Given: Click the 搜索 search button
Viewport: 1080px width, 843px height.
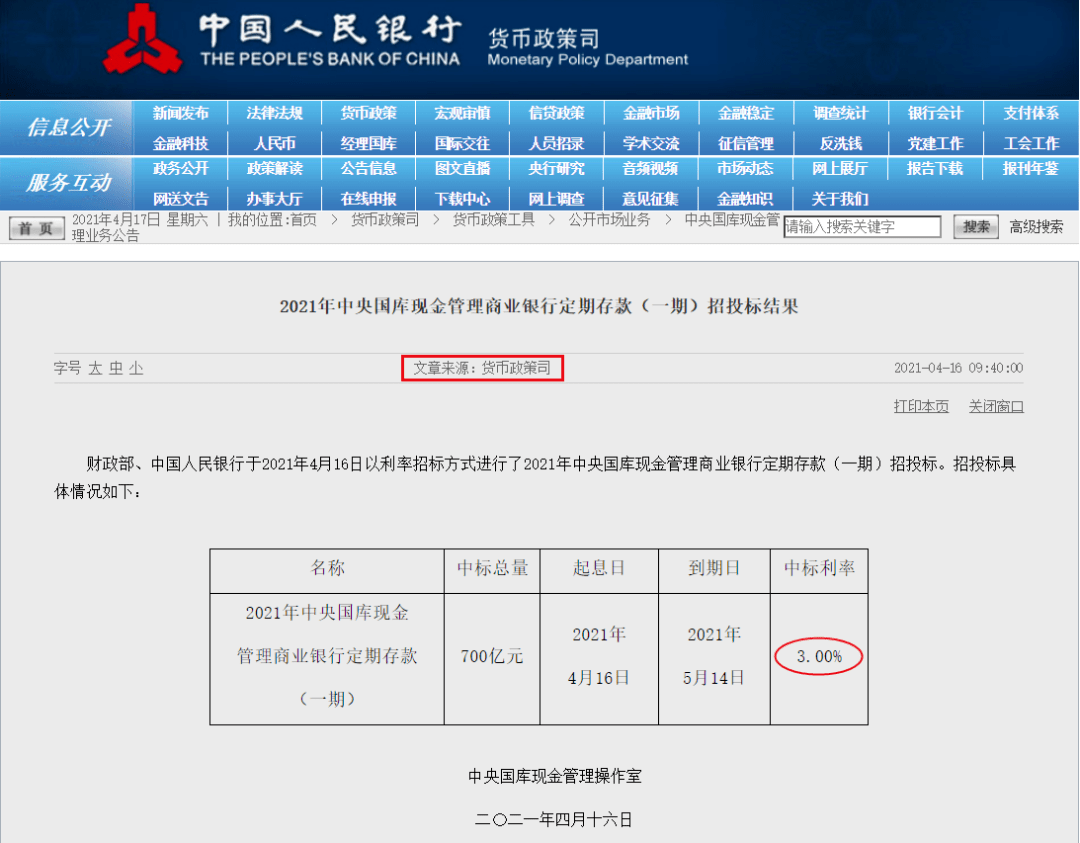Looking at the screenshot, I should 976,227.
